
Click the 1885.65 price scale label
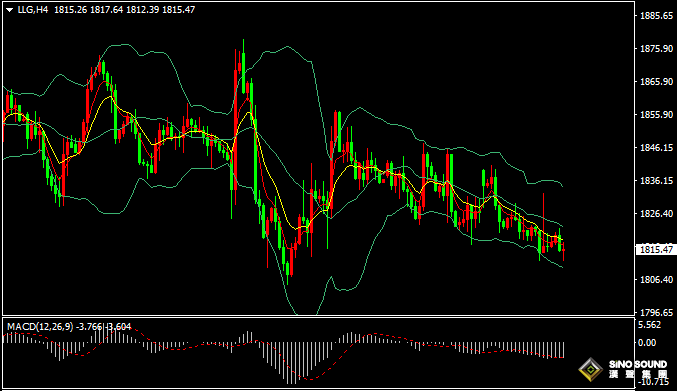pos(656,16)
